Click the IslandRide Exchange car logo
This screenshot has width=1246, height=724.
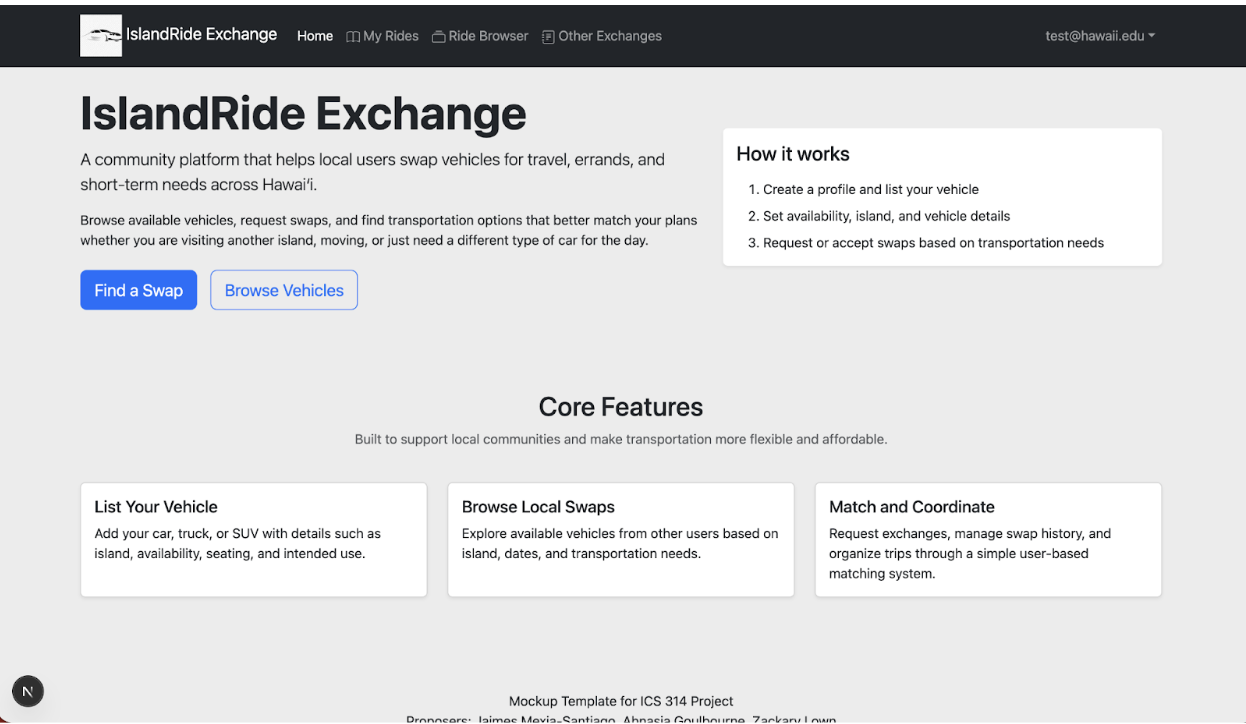[x=100, y=35]
